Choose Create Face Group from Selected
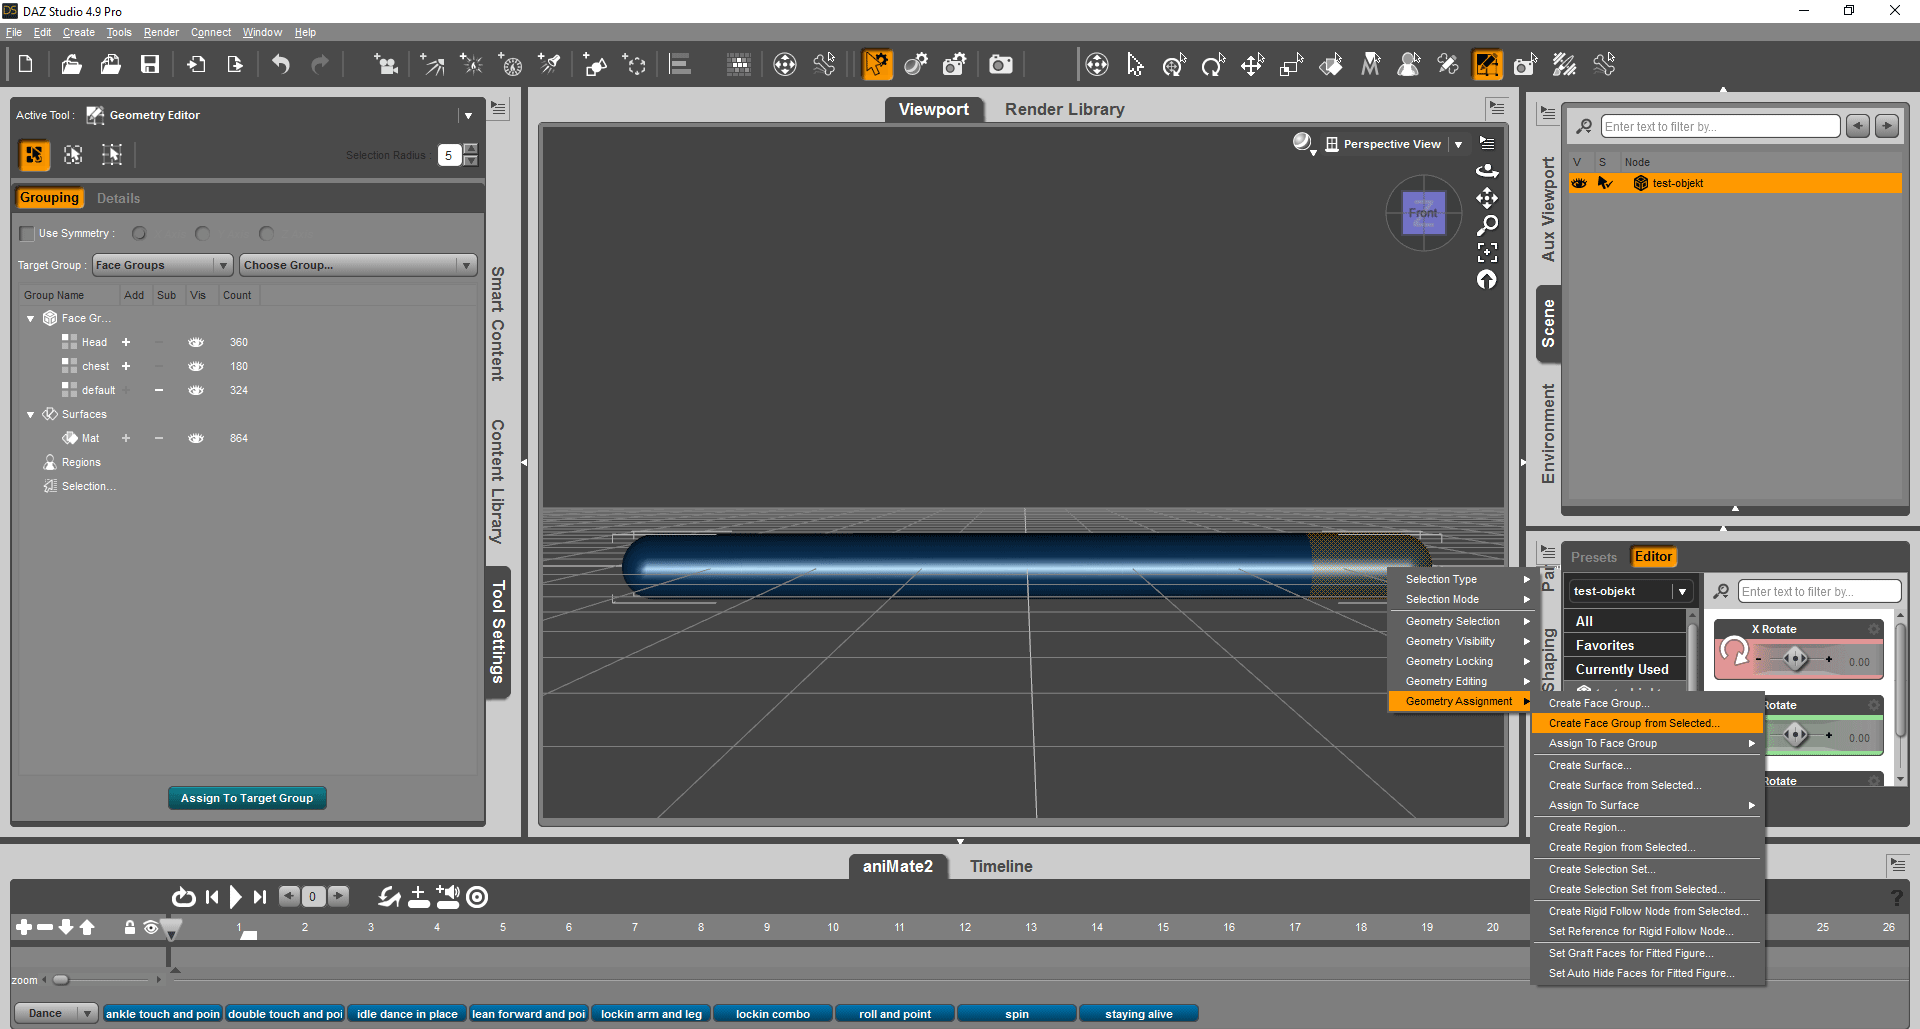 tap(1633, 723)
